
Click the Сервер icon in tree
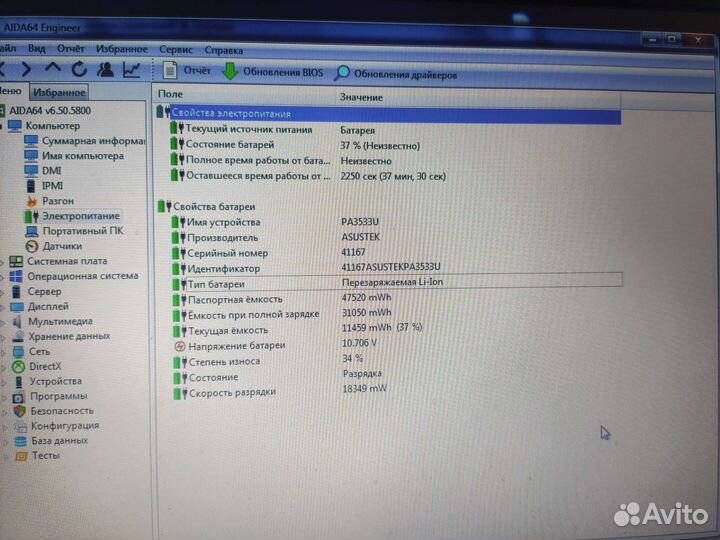click(17, 292)
